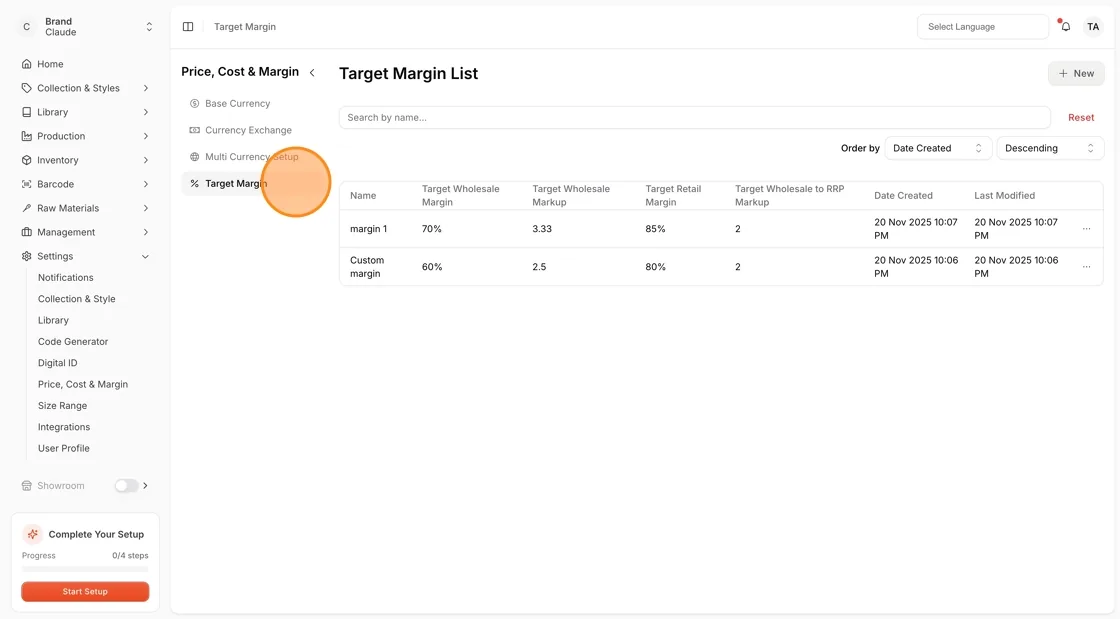Go to Base Currency page
Screen dimensions: 1120x619
(238, 104)
